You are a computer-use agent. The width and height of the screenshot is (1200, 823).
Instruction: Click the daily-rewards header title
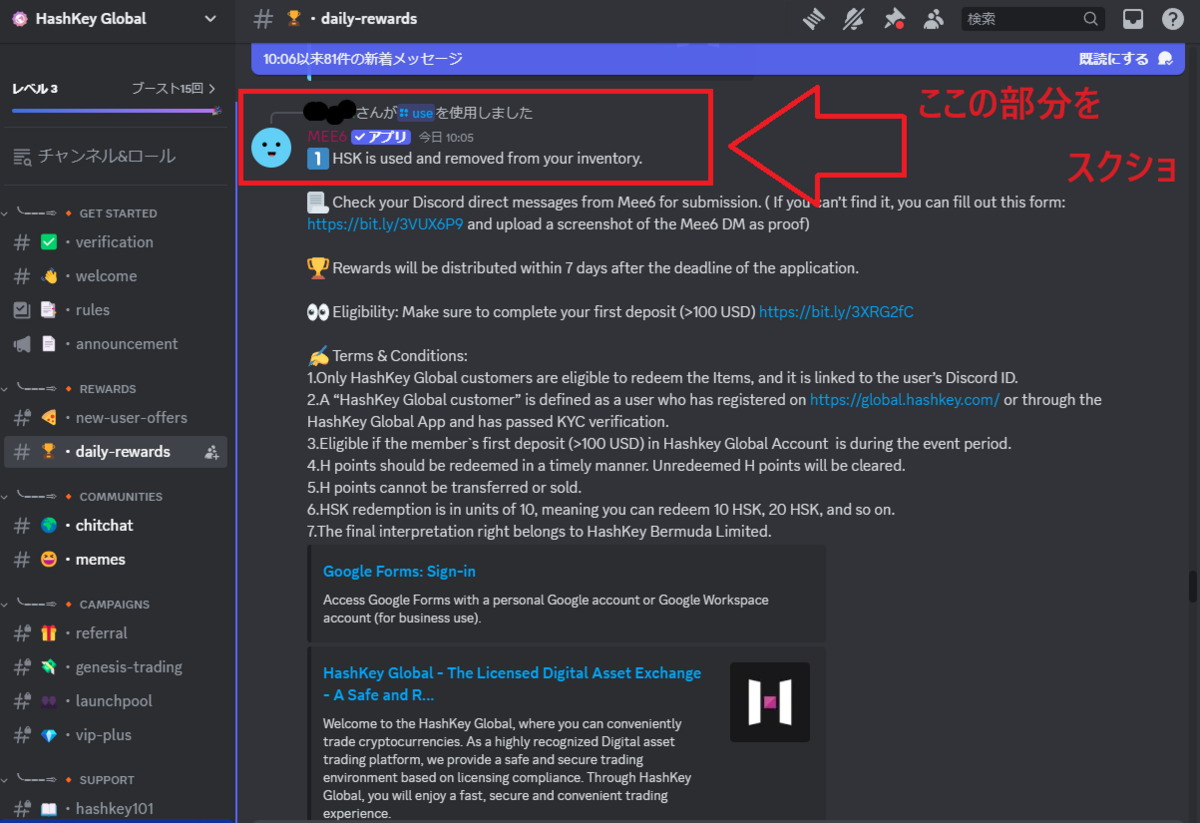click(x=369, y=18)
